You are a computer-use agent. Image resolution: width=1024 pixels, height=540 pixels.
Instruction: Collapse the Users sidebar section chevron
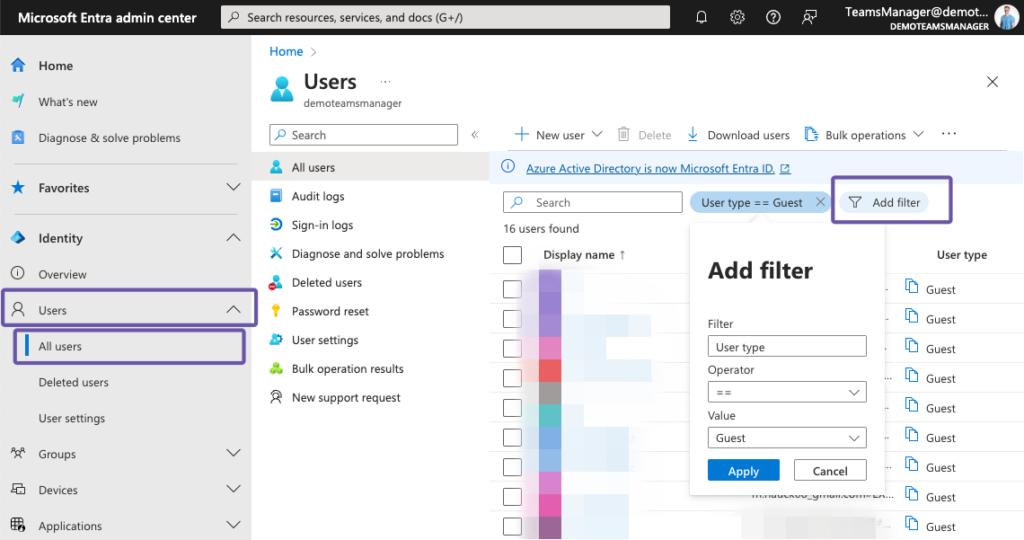pyautogui.click(x=233, y=310)
